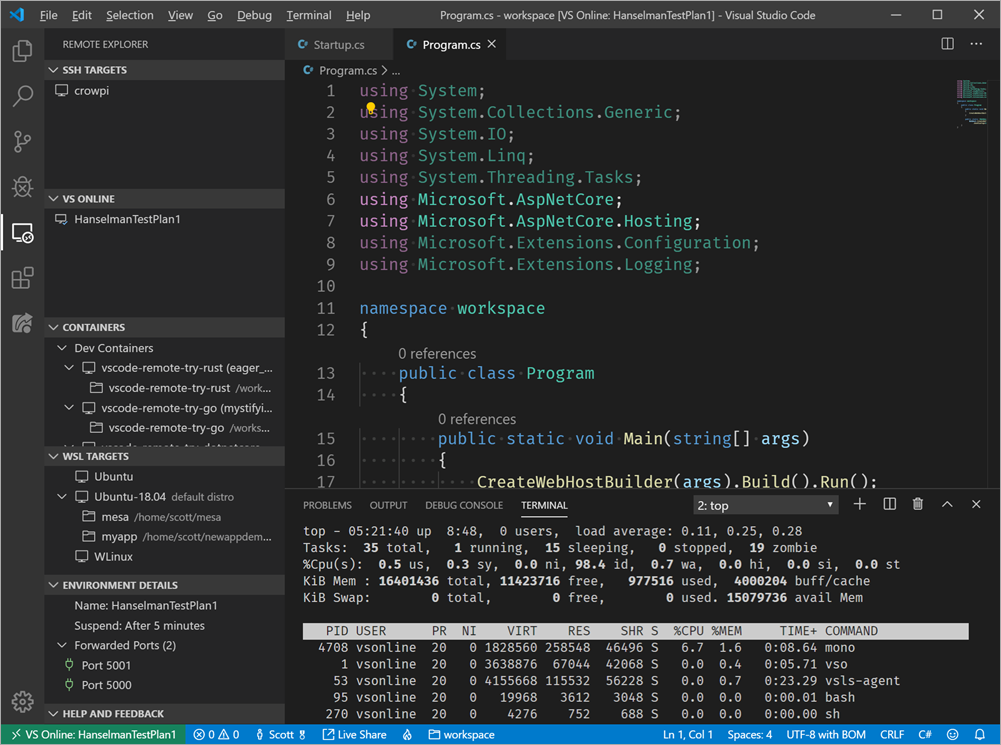
Task: Open the Terminal menu
Action: coord(308,15)
